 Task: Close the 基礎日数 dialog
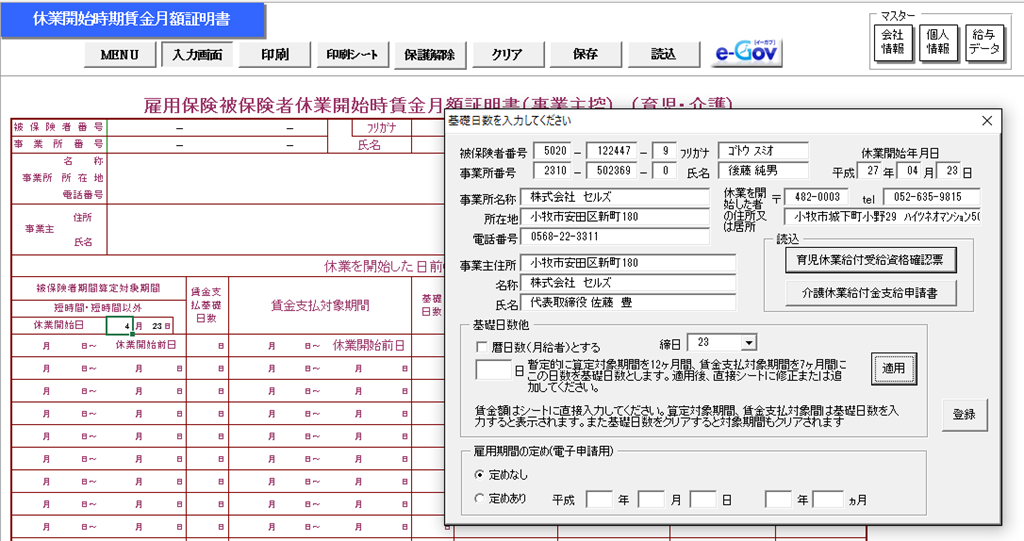(987, 121)
